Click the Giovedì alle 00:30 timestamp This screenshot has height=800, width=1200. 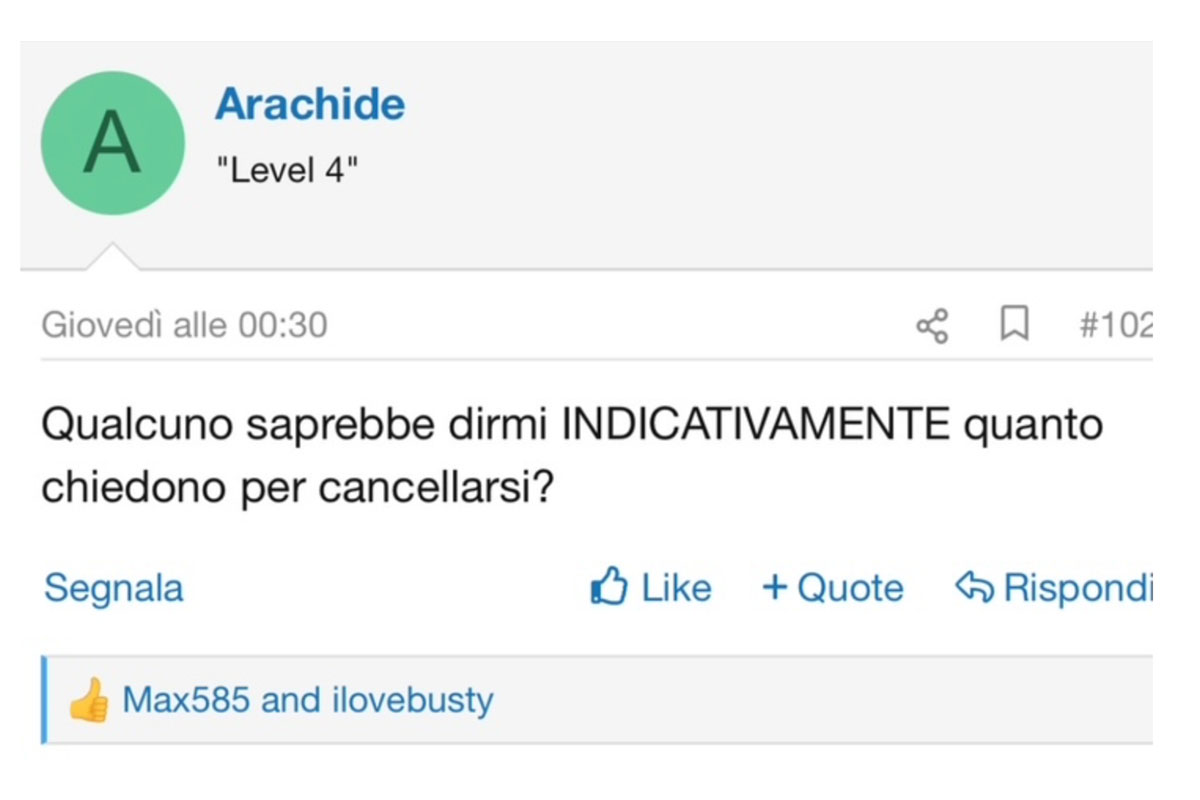click(184, 326)
